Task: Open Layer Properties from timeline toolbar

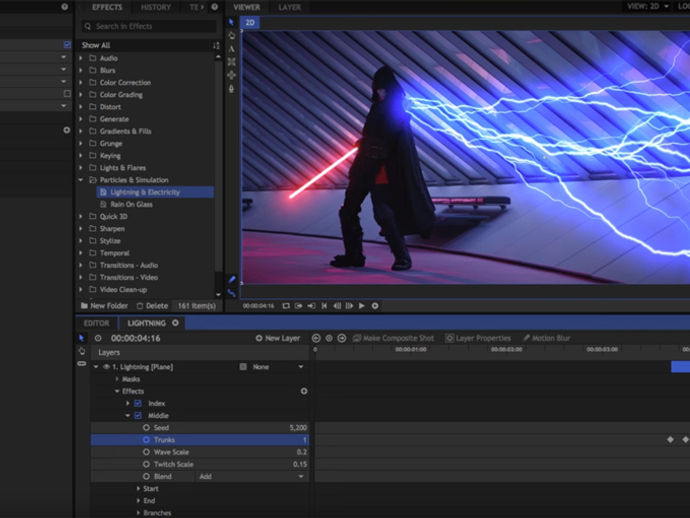Action: coord(478,338)
